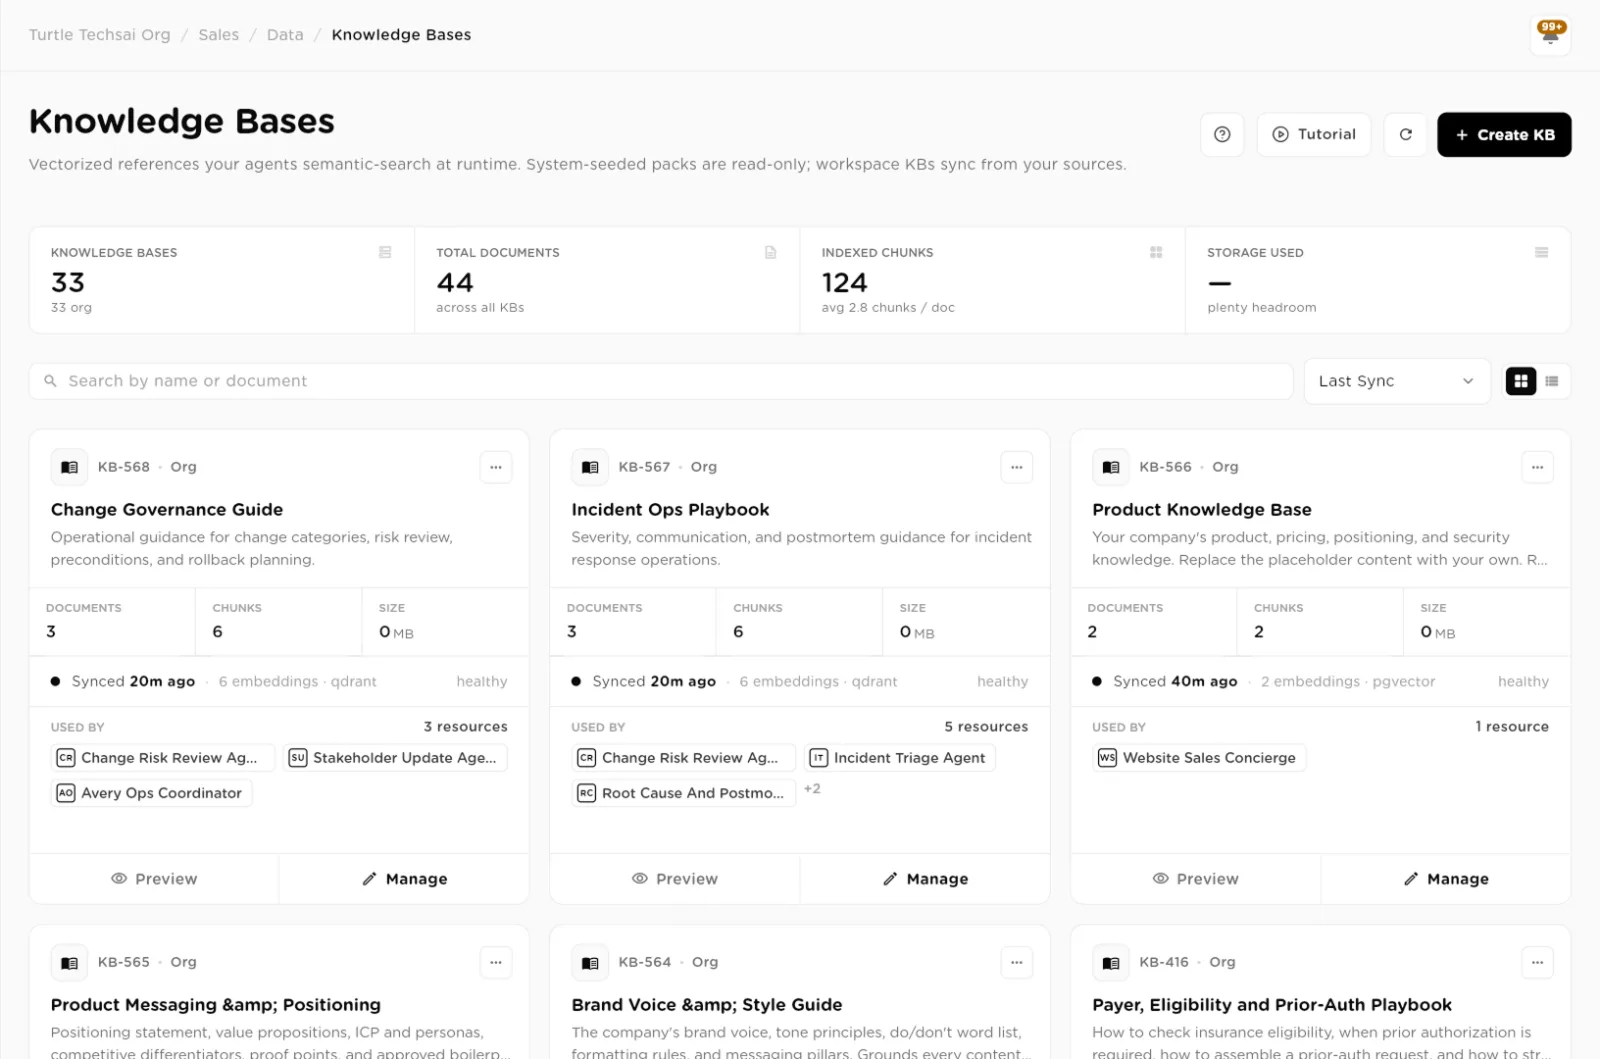Manage the Product Knowledge Base
The image size is (1600, 1059).
[x=1446, y=878]
